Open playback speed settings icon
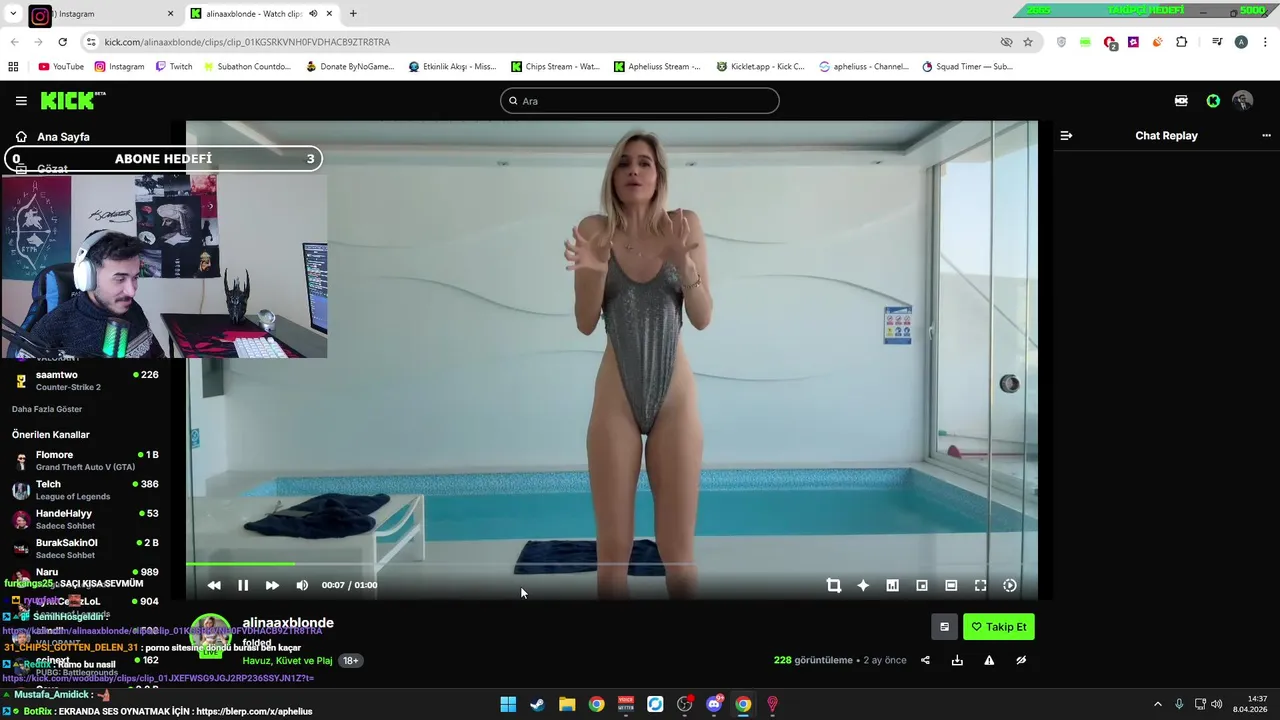 1010,585
